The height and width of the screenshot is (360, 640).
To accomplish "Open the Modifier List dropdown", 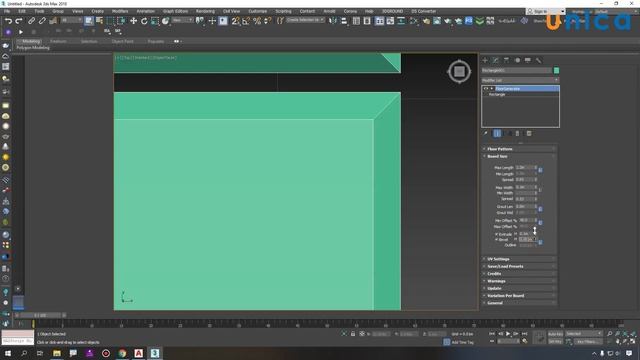I will [520, 80].
